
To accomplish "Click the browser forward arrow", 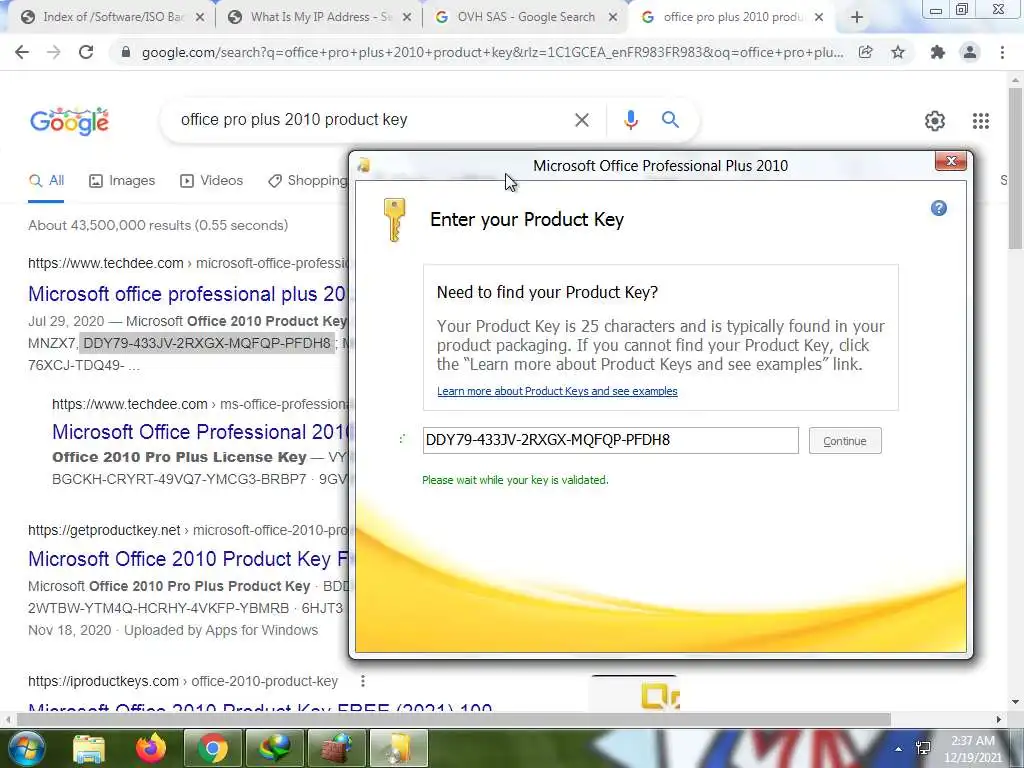I will click(x=54, y=52).
